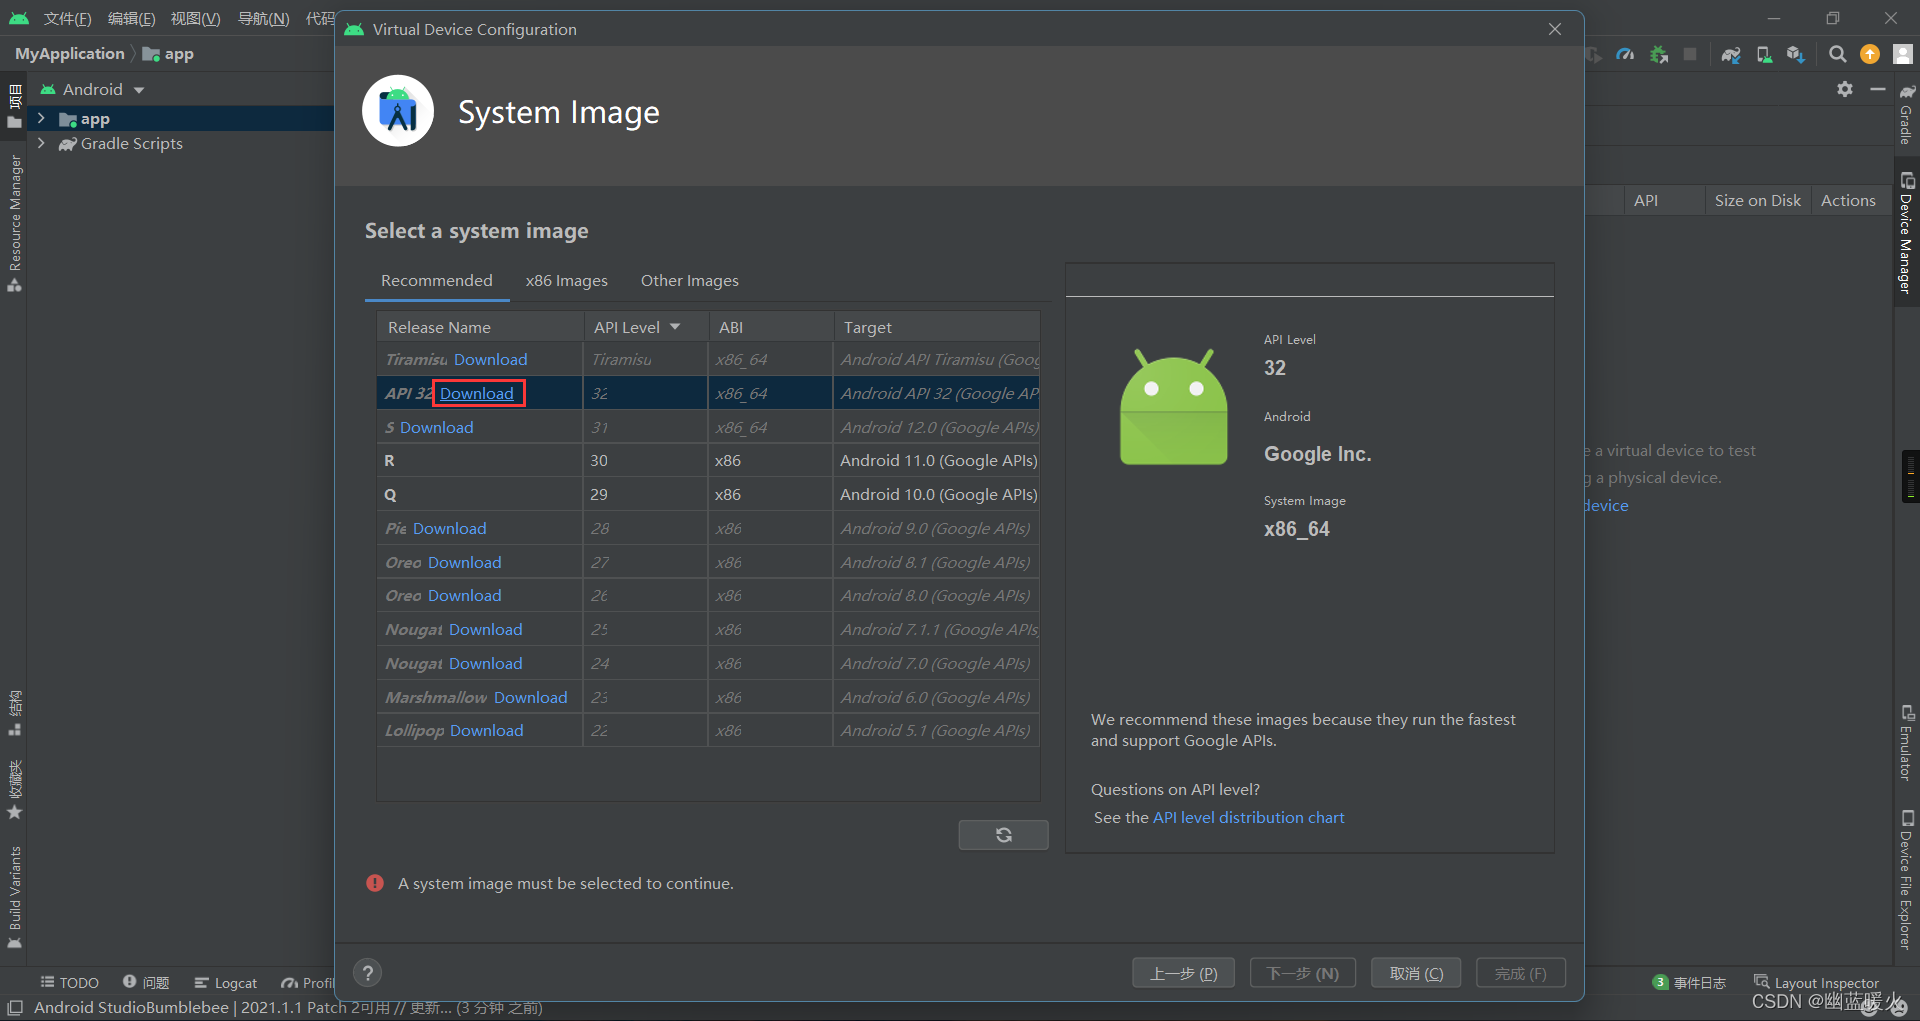Click the 上一步 (P) previous button

pyautogui.click(x=1184, y=973)
